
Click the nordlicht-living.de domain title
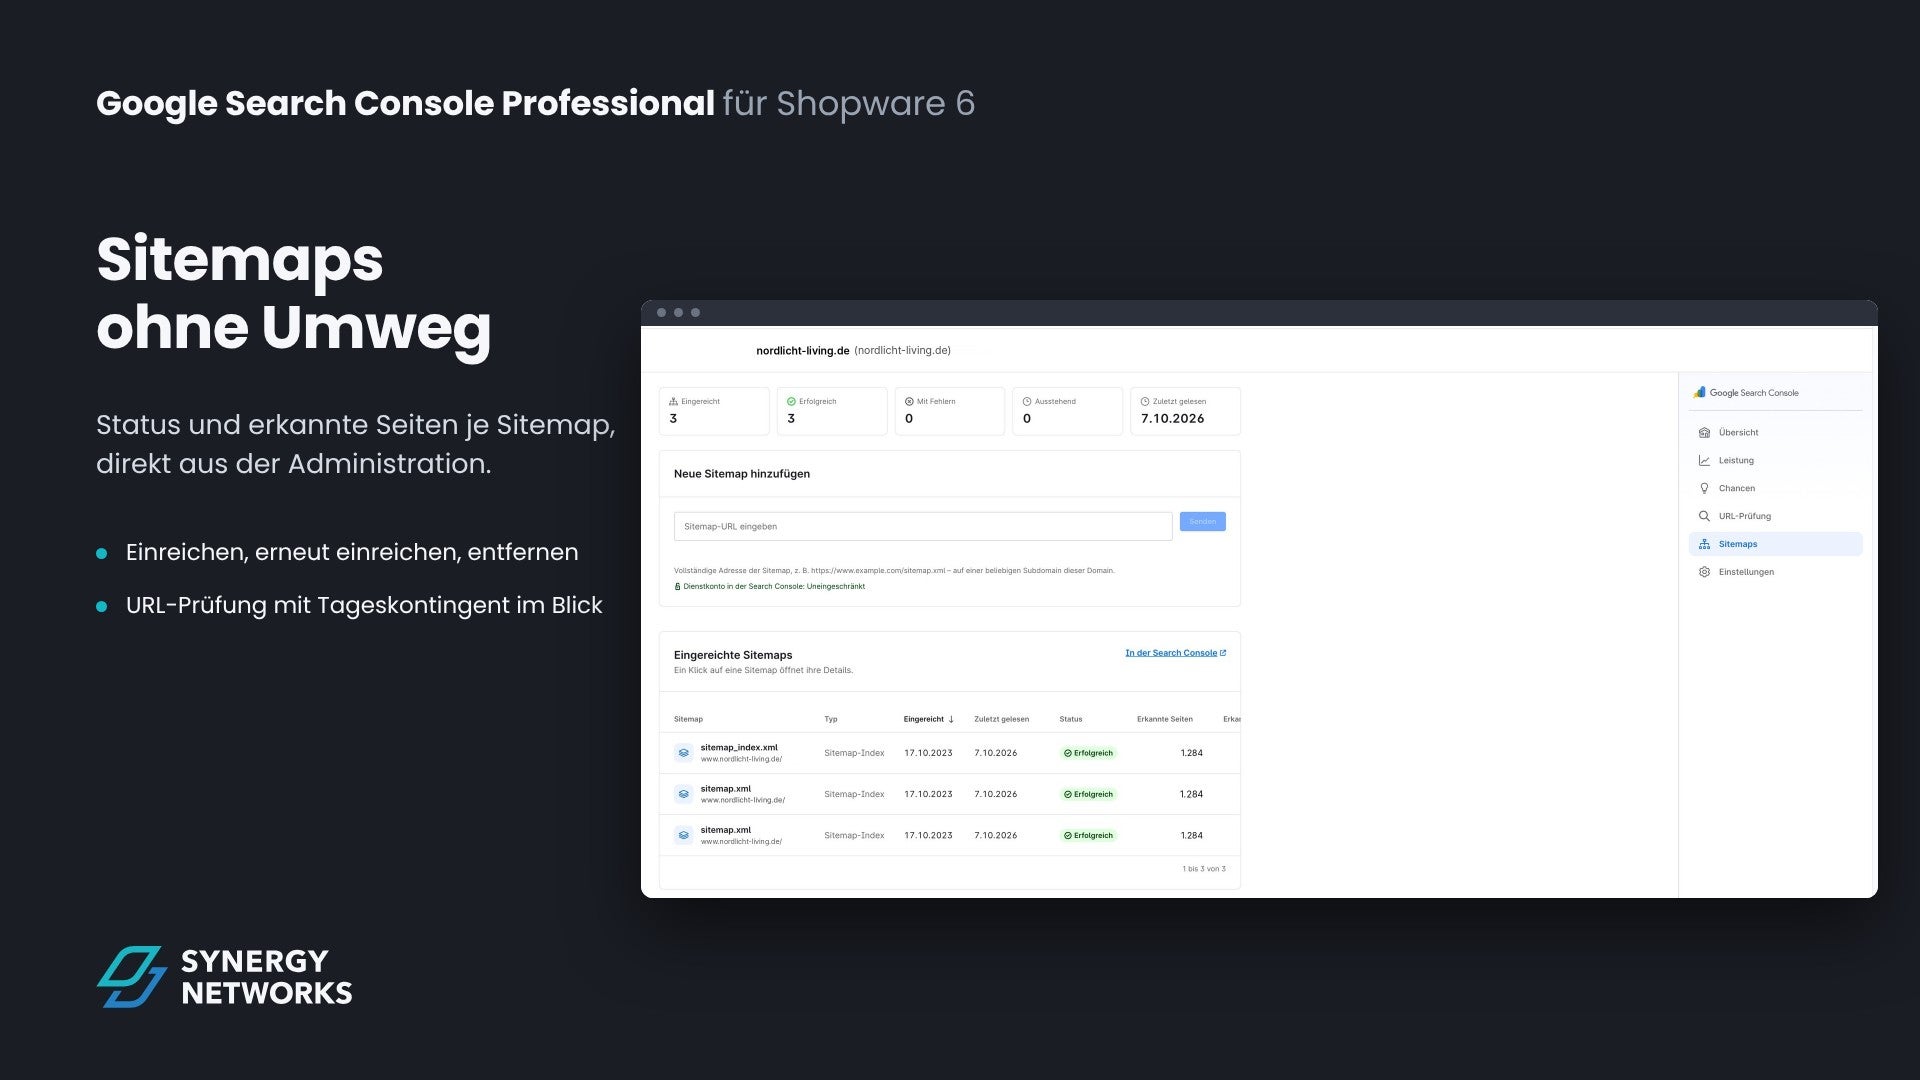802,351
